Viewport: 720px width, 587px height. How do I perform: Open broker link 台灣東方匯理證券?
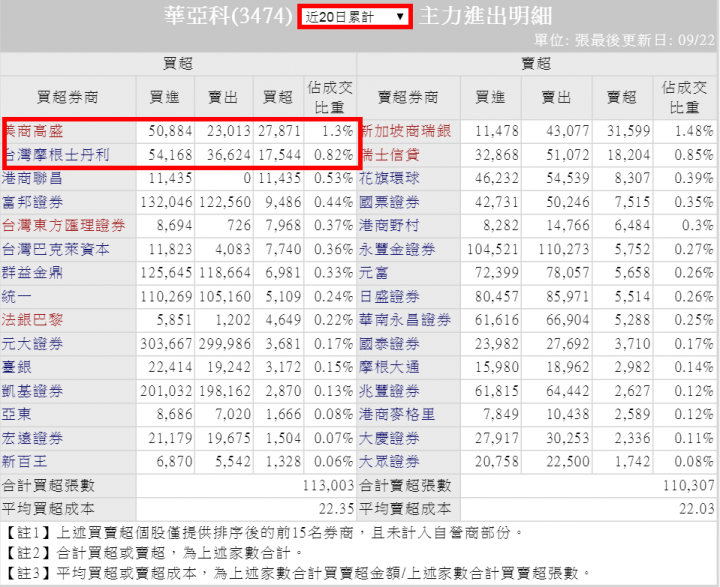tap(63, 226)
